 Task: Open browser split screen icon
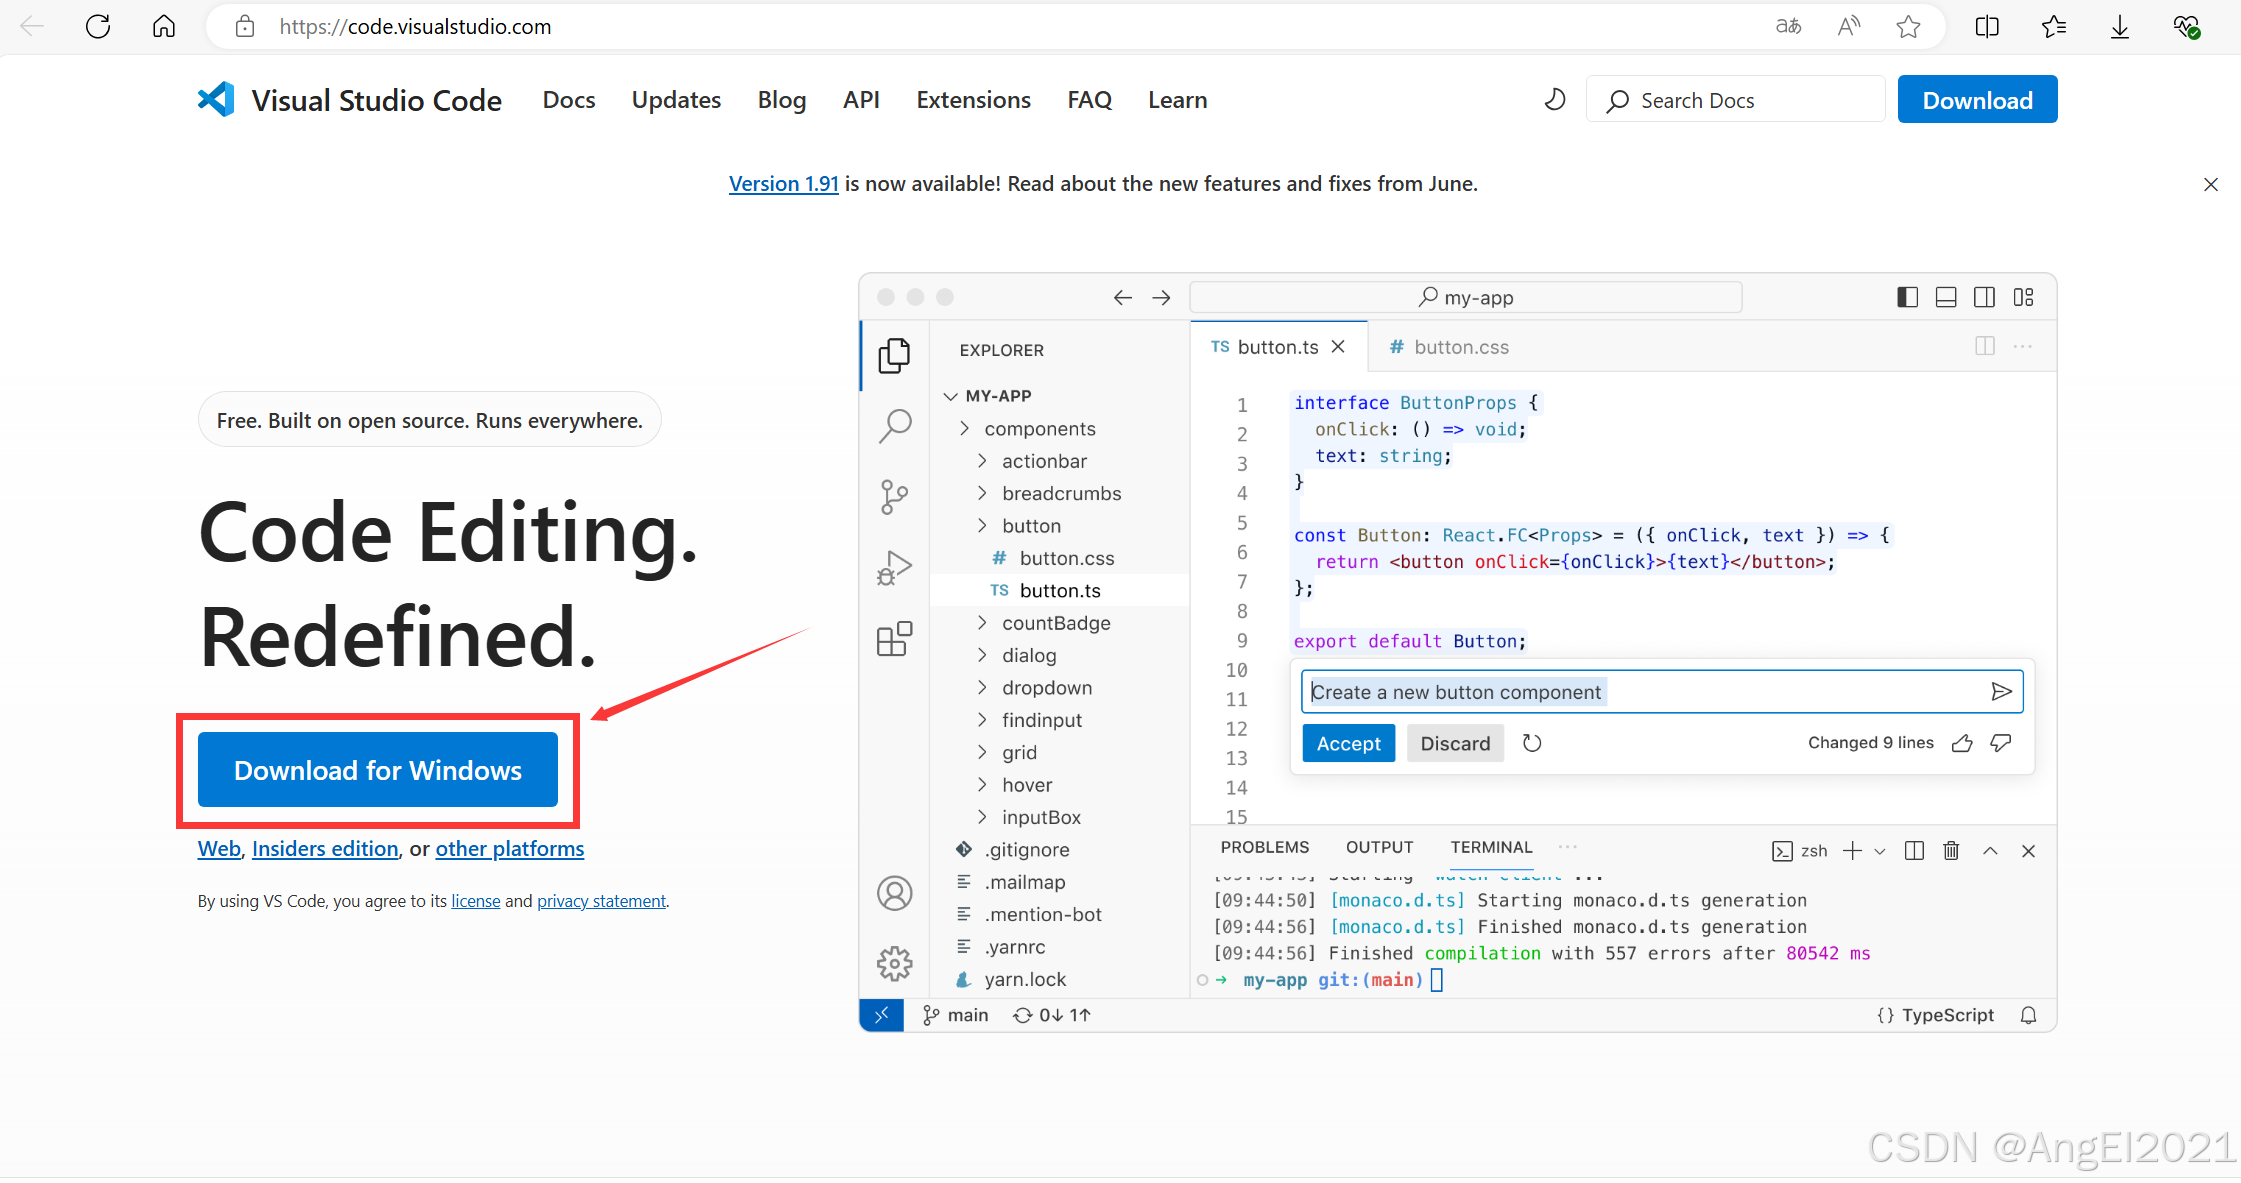[x=1988, y=27]
